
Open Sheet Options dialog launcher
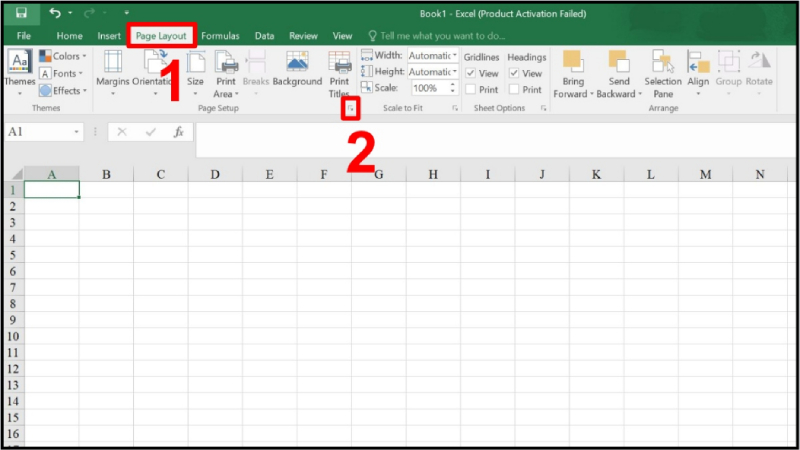(x=543, y=108)
